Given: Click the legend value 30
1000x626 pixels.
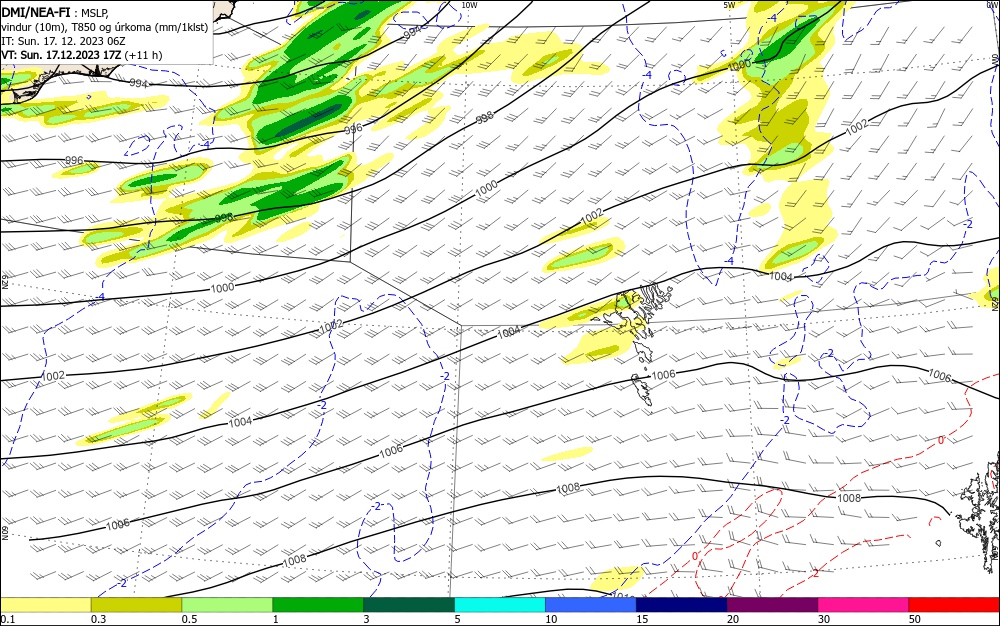Looking at the screenshot, I should tap(824, 620).
